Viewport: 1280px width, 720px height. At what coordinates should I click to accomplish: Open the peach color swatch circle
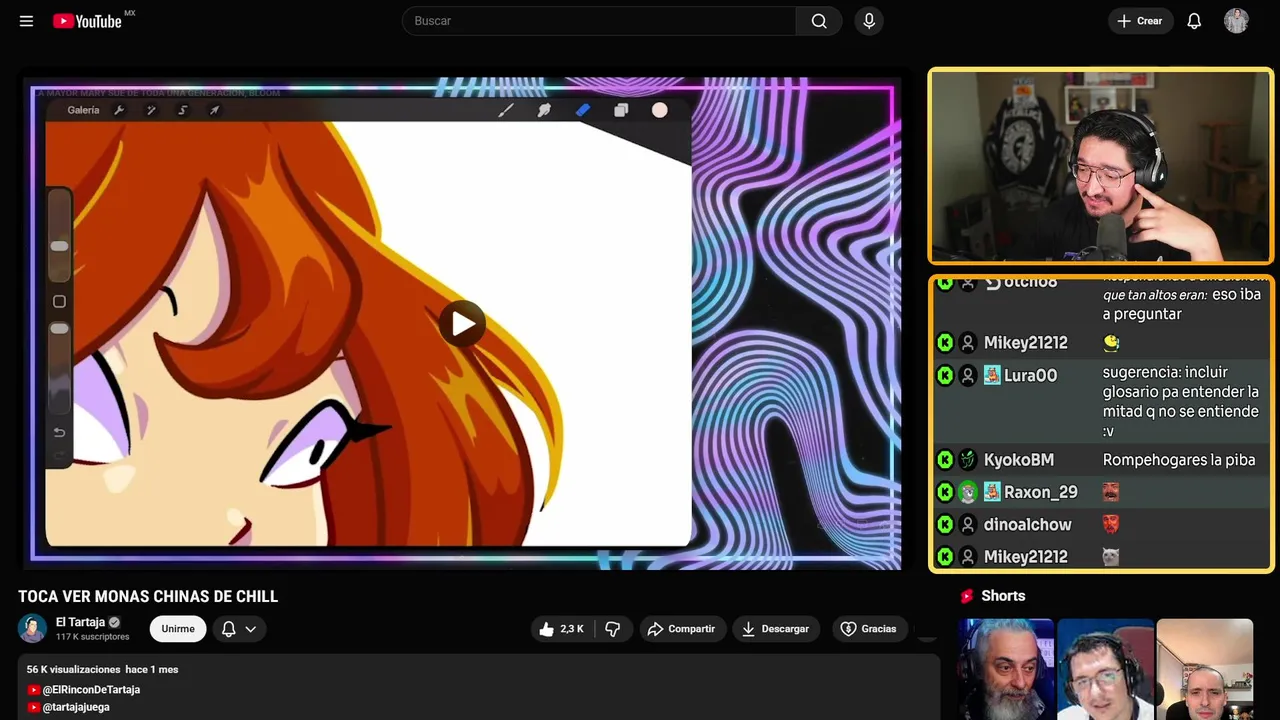click(x=660, y=110)
